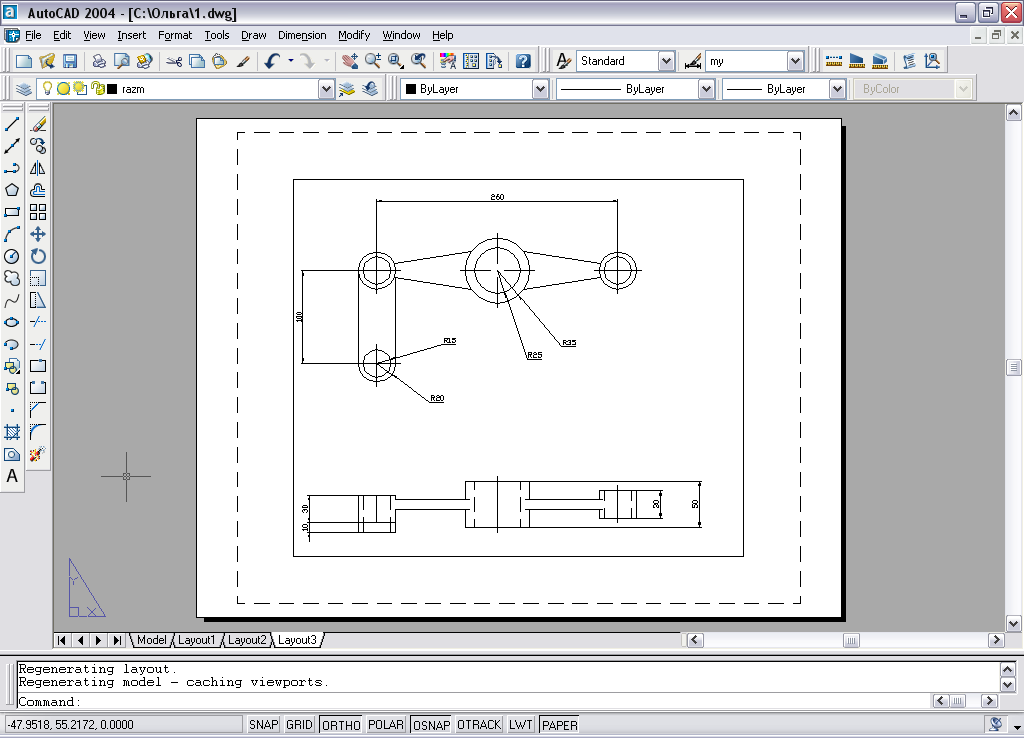
Task: Expand the ByLayer linetype dropdown
Action: coord(706,89)
